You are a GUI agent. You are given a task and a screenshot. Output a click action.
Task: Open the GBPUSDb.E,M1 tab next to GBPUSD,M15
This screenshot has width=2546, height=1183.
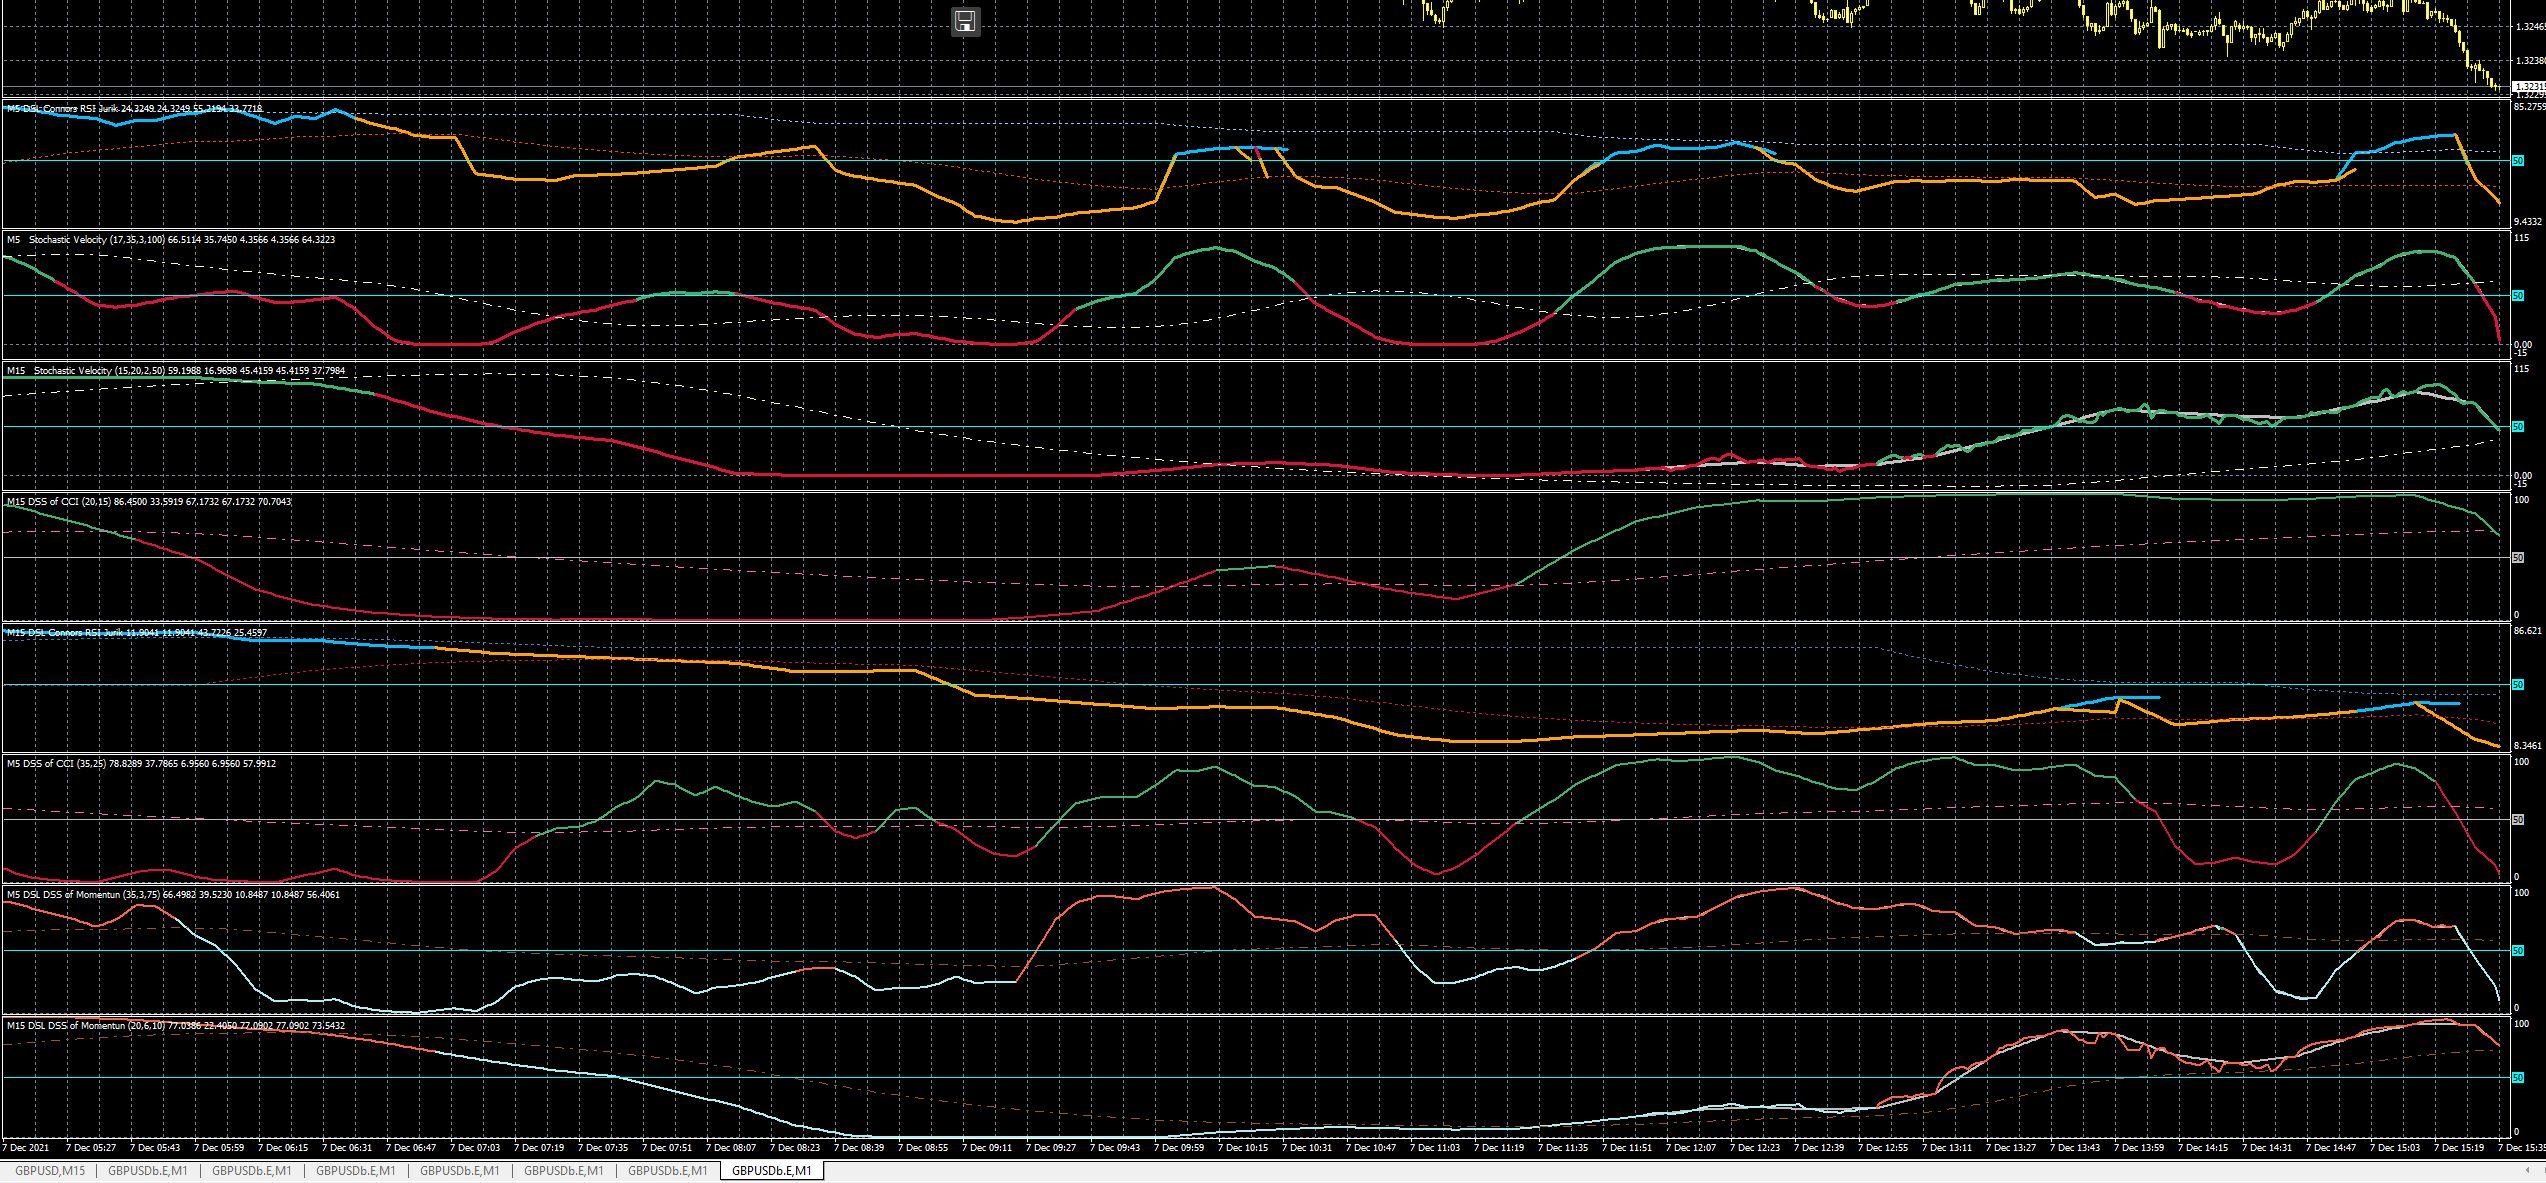(x=147, y=1171)
